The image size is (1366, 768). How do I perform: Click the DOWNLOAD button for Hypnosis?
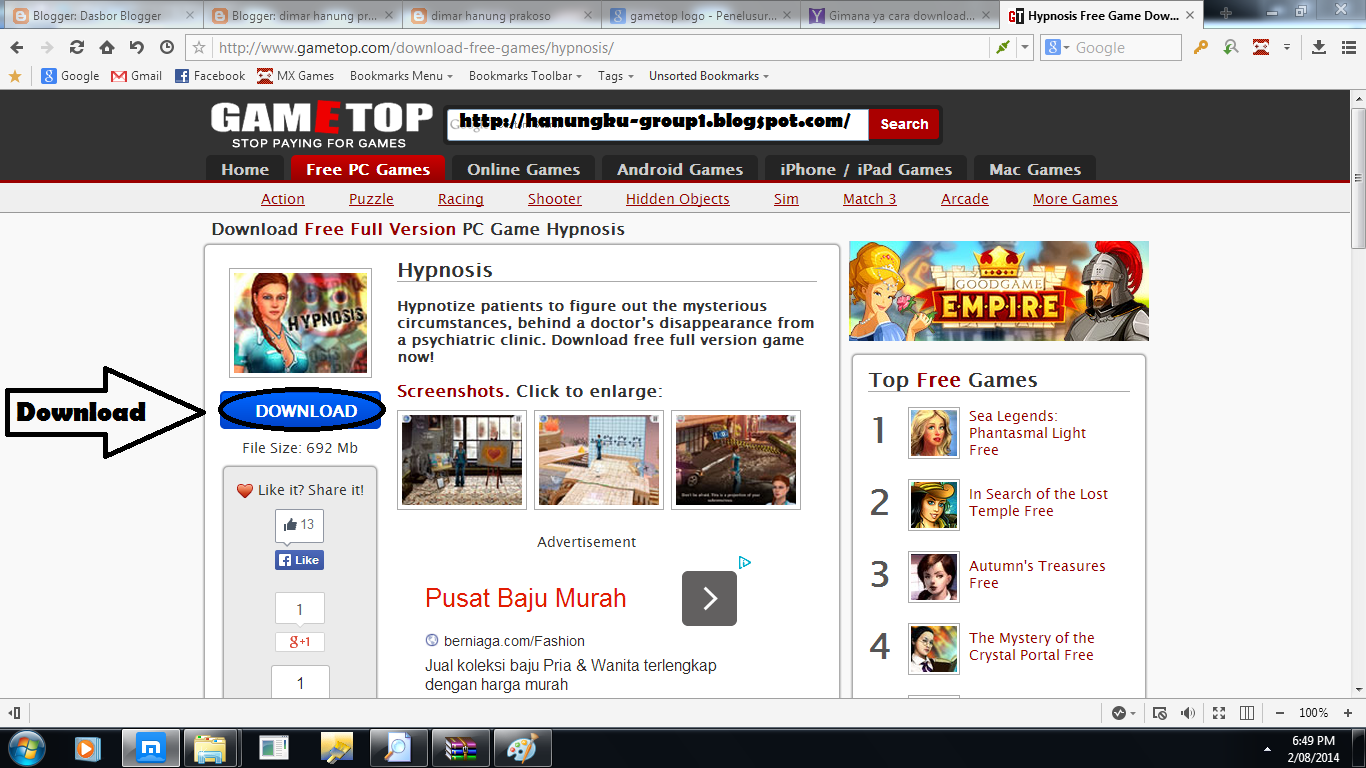(x=300, y=411)
